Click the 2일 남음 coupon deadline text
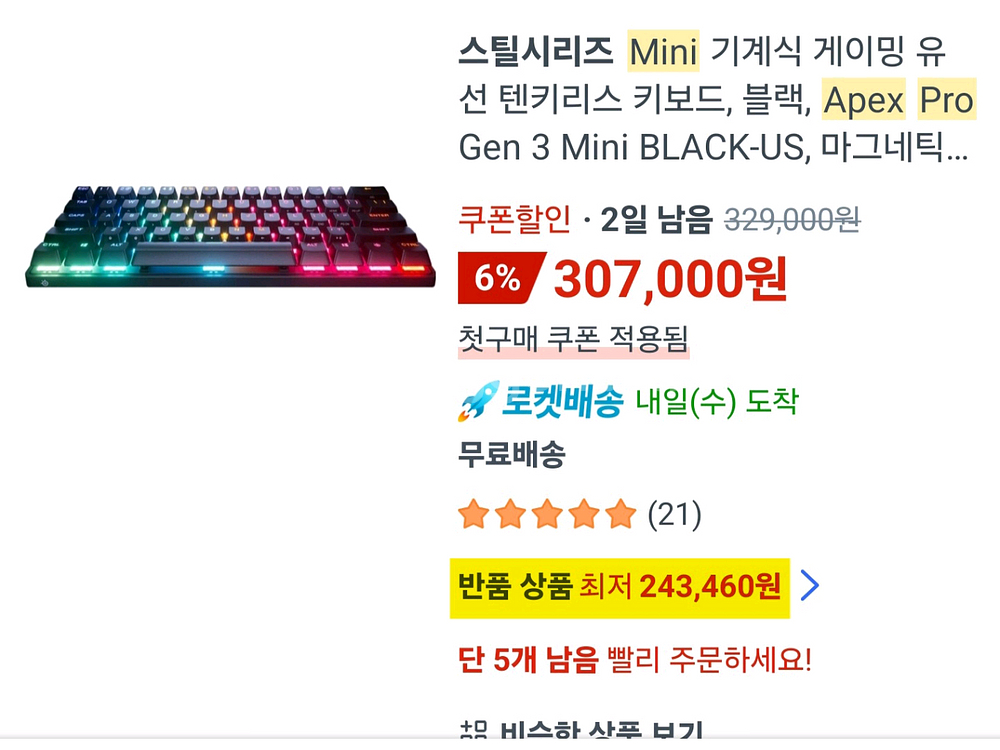This screenshot has width=1000, height=750. point(656,219)
